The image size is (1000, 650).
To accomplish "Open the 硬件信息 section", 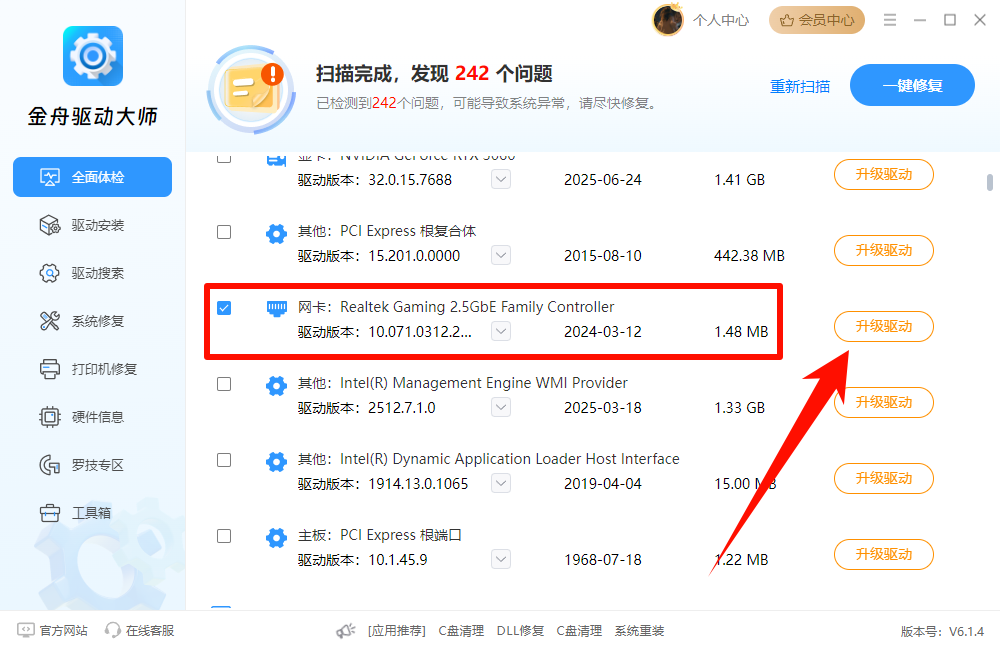I will pyautogui.click(x=92, y=417).
